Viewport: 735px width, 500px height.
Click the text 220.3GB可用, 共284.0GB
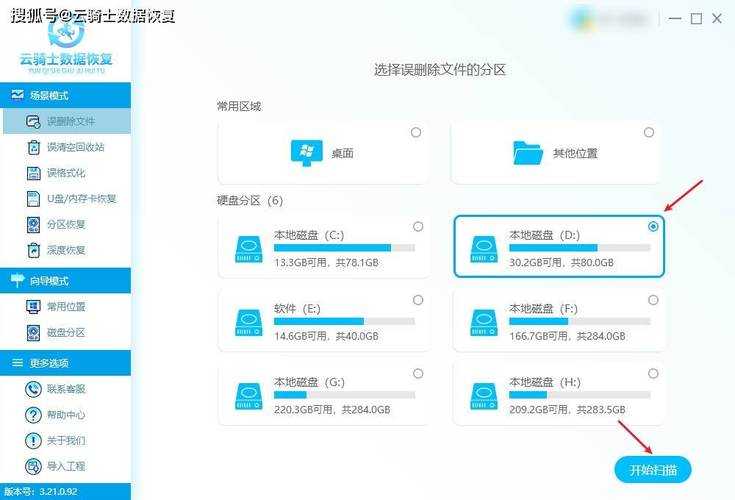pyautogui.click(x=332, y=410)
